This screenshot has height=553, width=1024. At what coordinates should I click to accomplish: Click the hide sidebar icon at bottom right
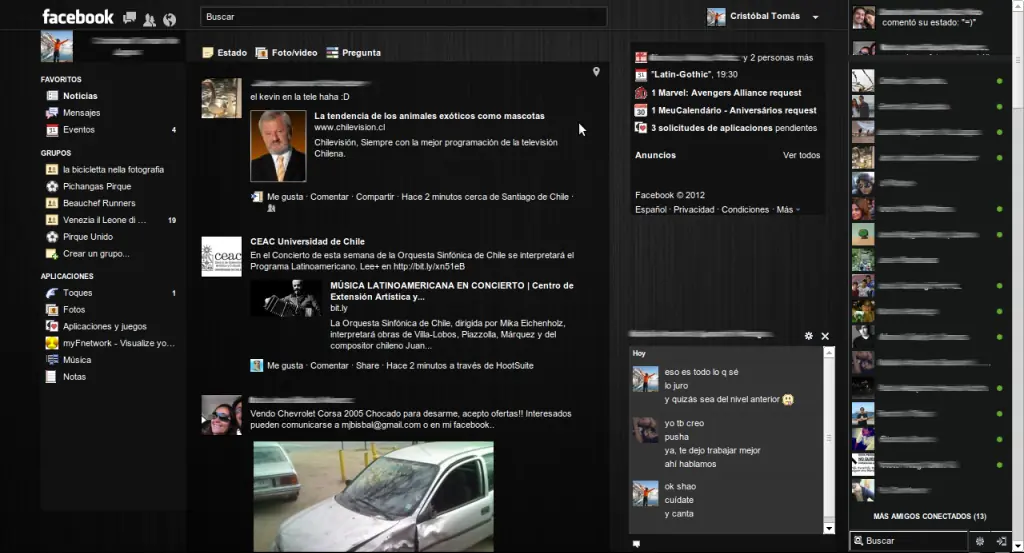pyautogui.click(x=1001, y=541)
